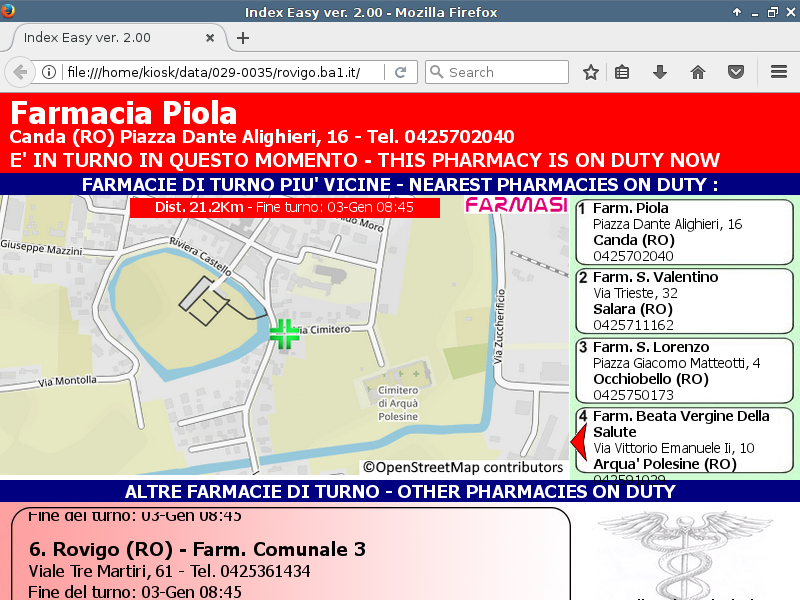This screenshot has width=800, height=600.
Task: Open the Firefox hamburger menu
Action: (779, 72)
